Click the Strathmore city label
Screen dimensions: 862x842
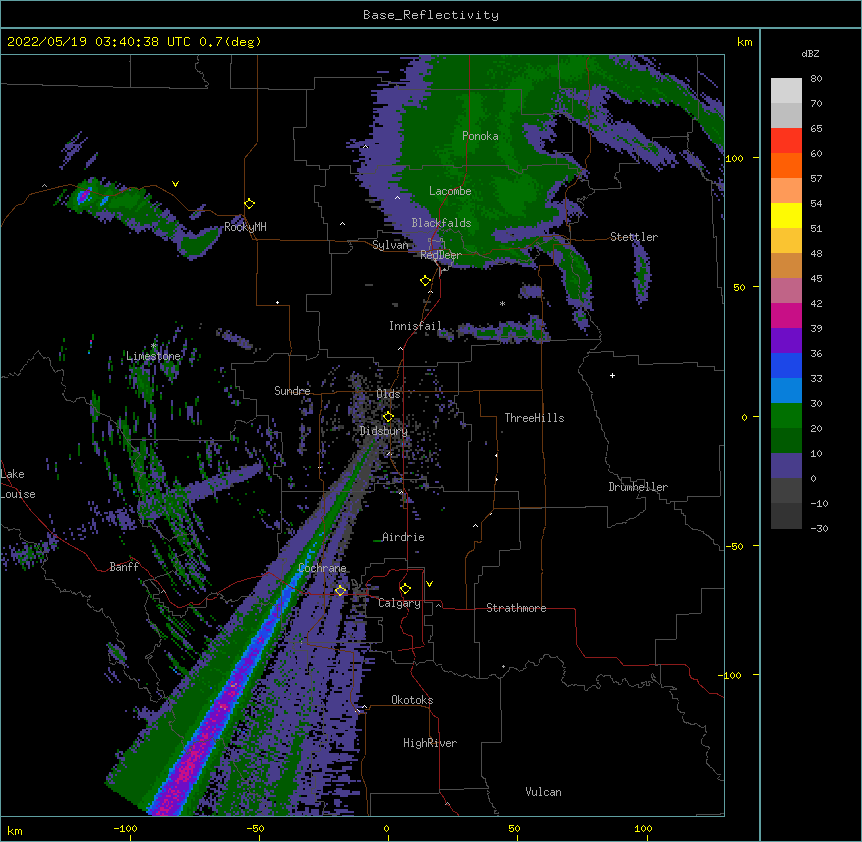pos(516,608)
